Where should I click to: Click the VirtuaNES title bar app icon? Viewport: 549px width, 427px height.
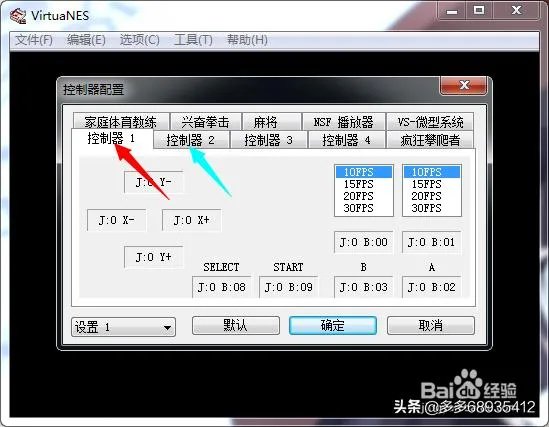point(18,16)
